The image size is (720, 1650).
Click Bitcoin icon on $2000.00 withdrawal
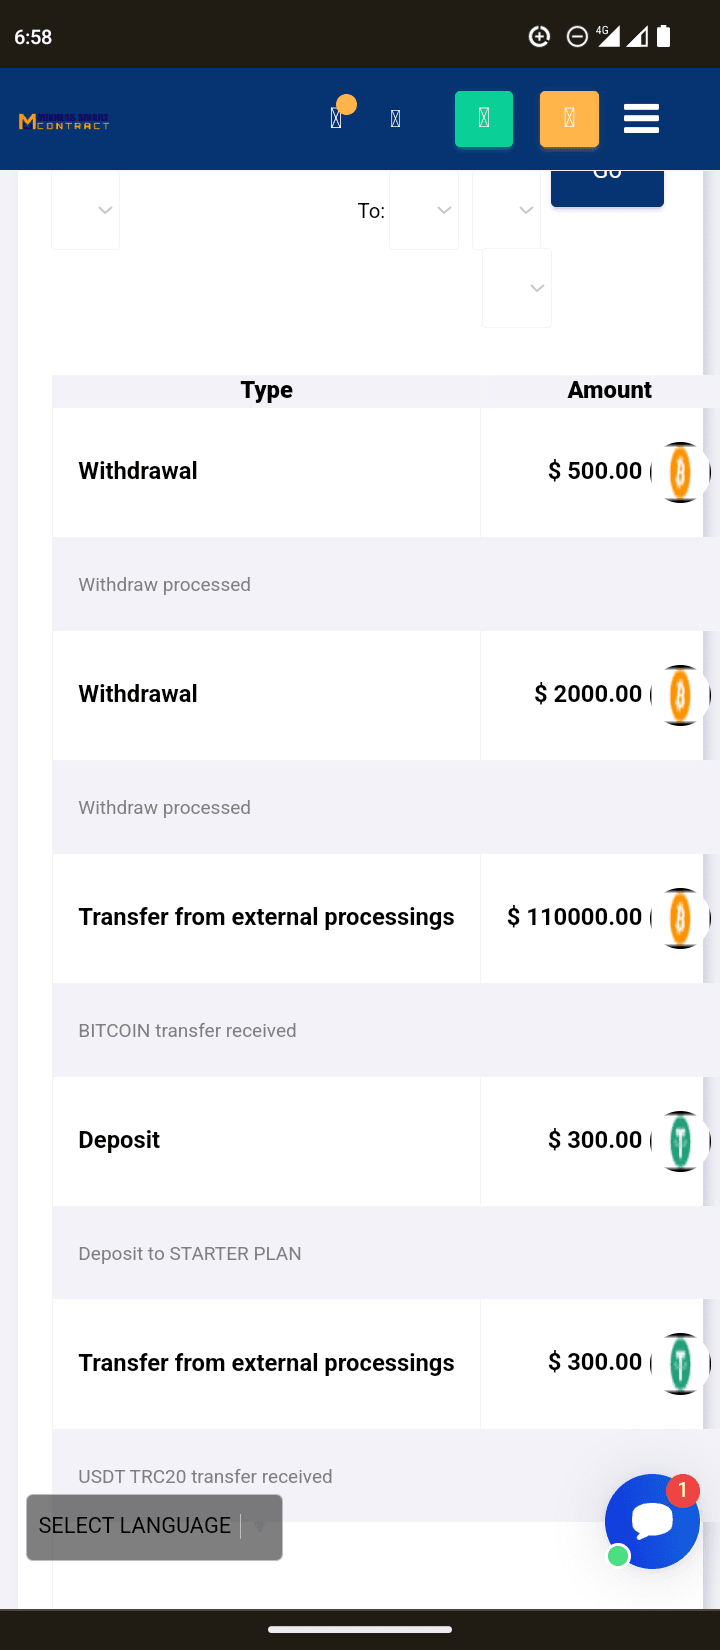[680, 695]
